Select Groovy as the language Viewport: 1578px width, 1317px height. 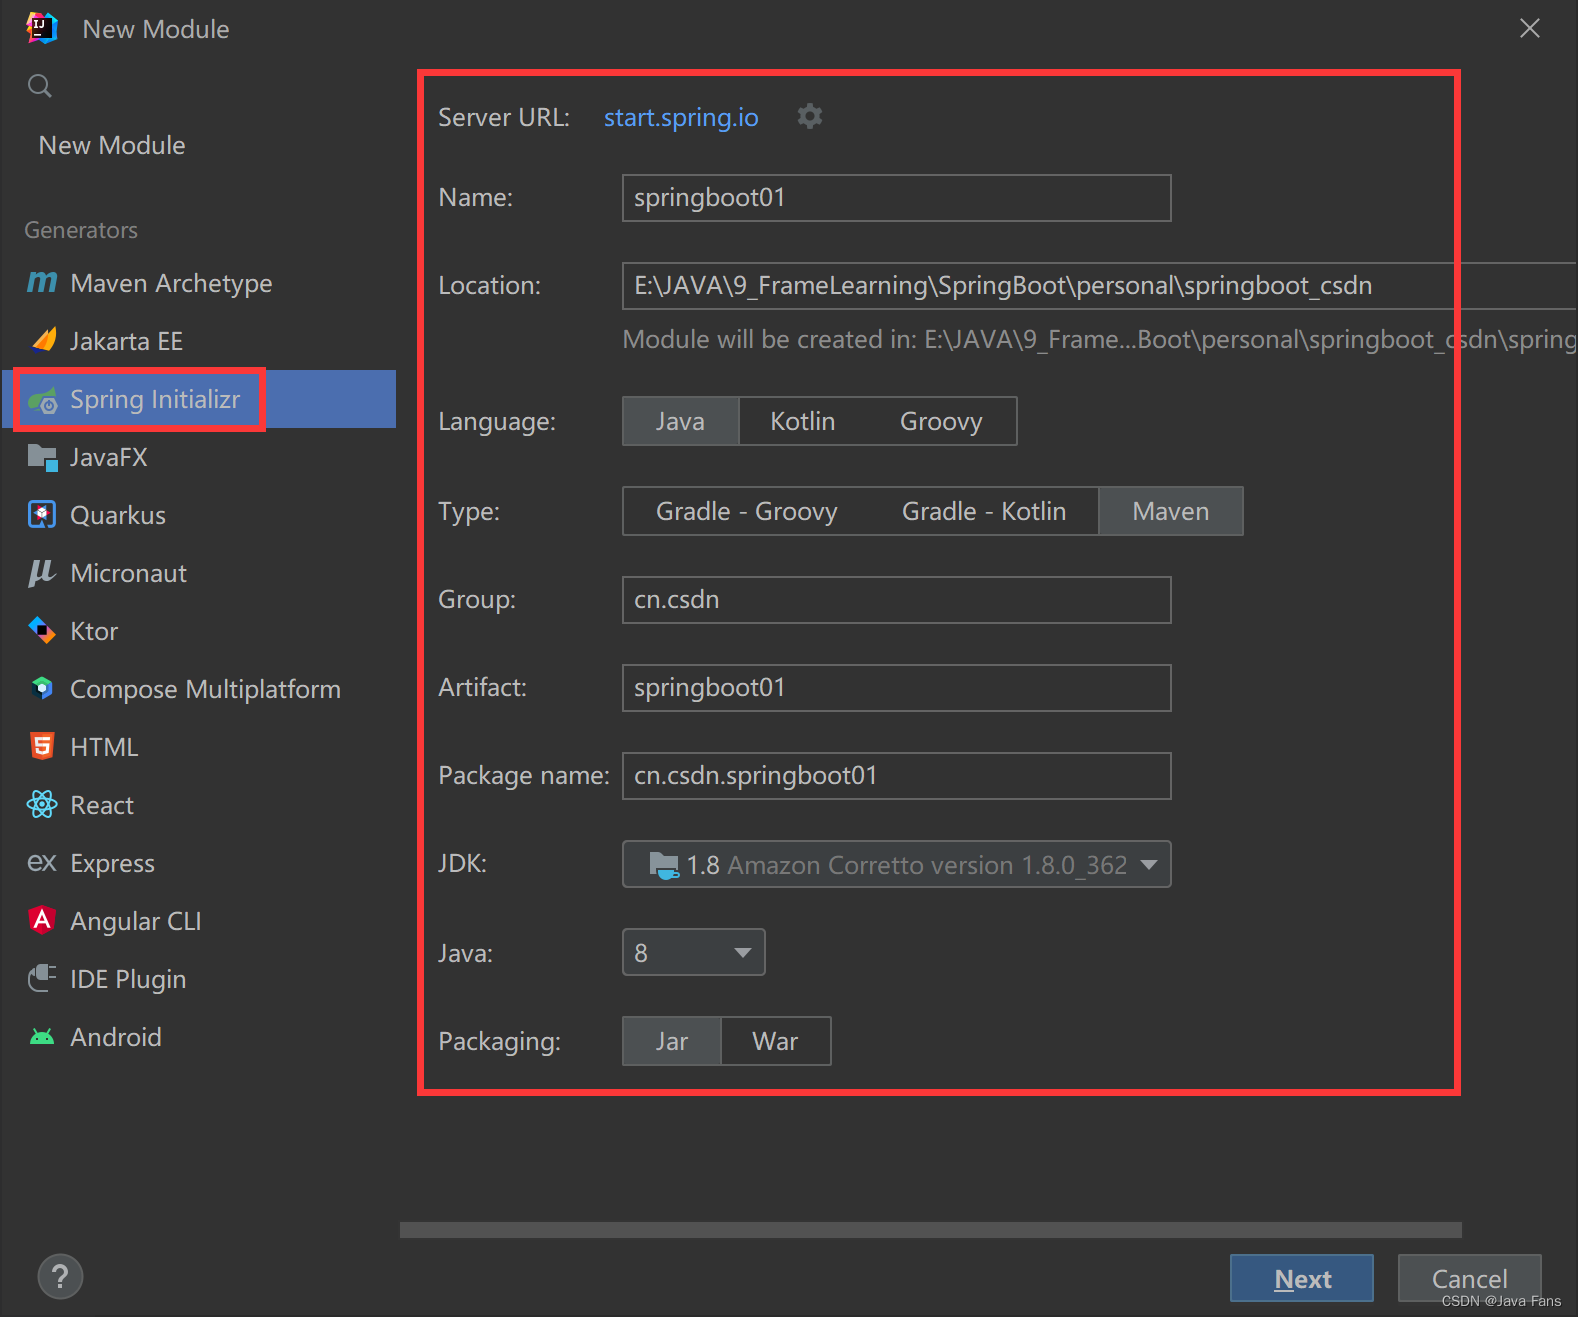pos(941,421)
